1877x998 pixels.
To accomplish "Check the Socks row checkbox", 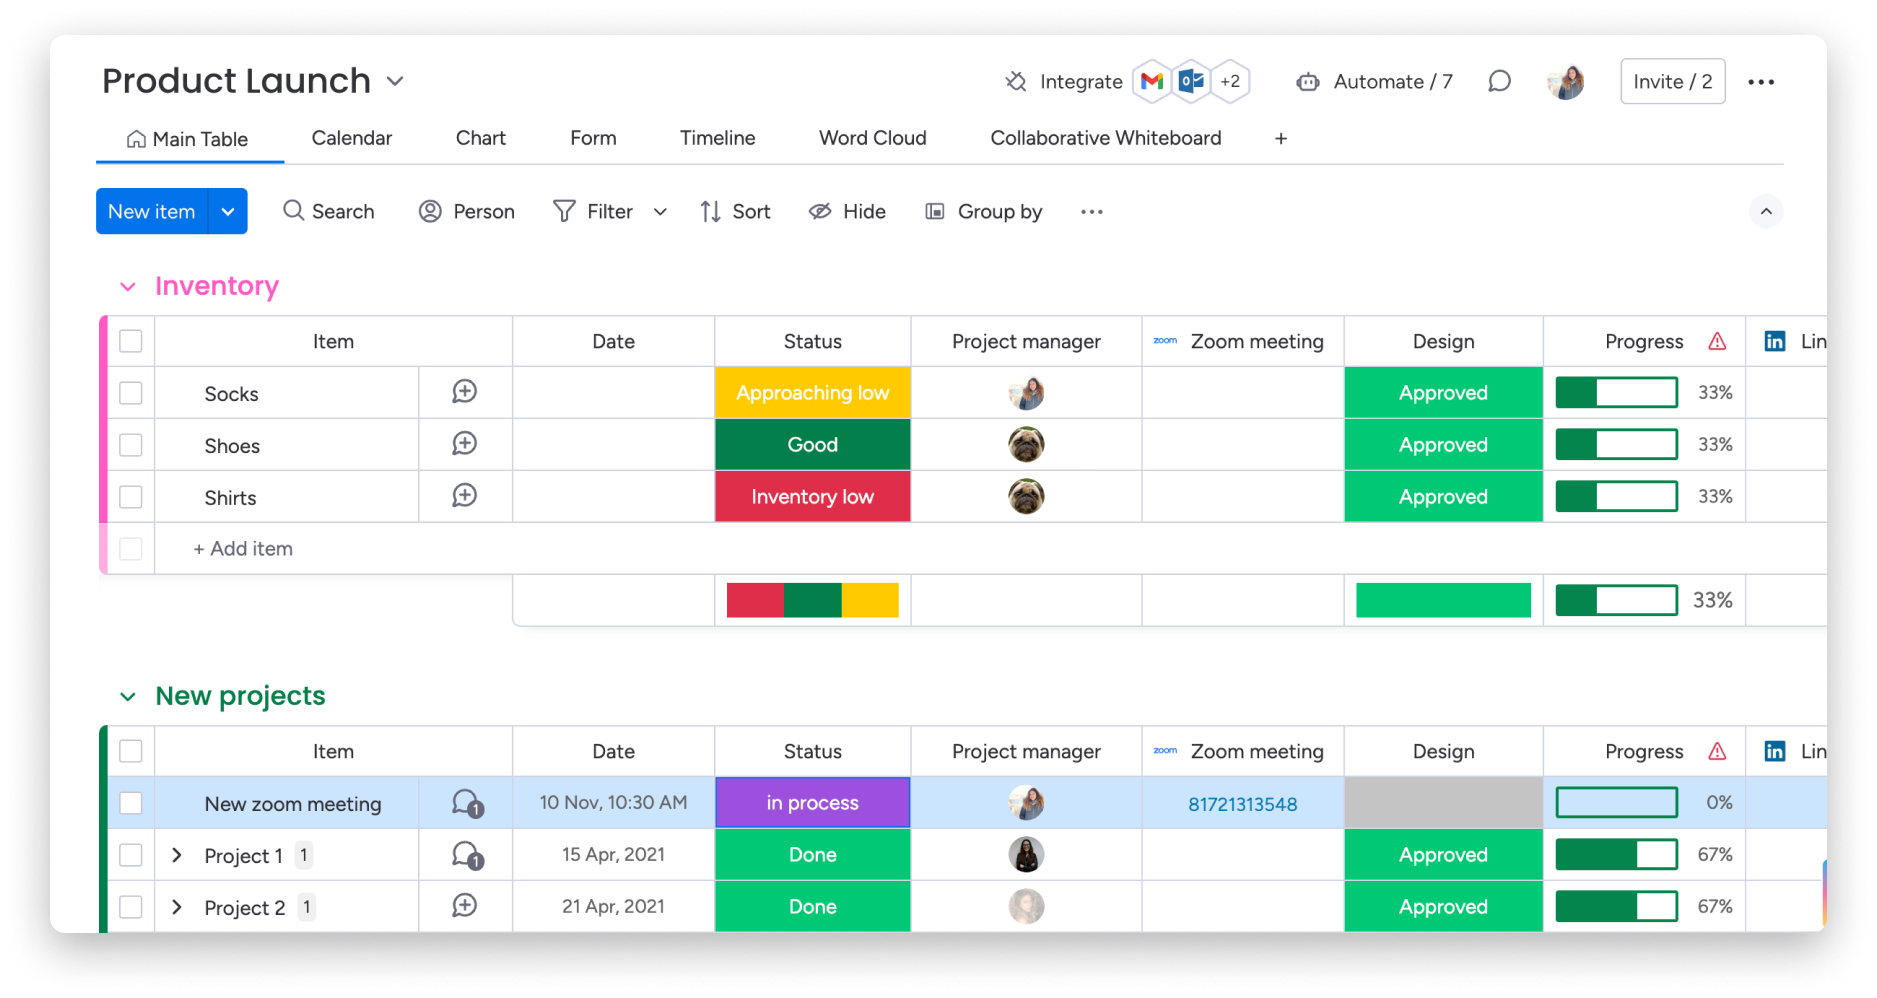I will click(131, 393).
